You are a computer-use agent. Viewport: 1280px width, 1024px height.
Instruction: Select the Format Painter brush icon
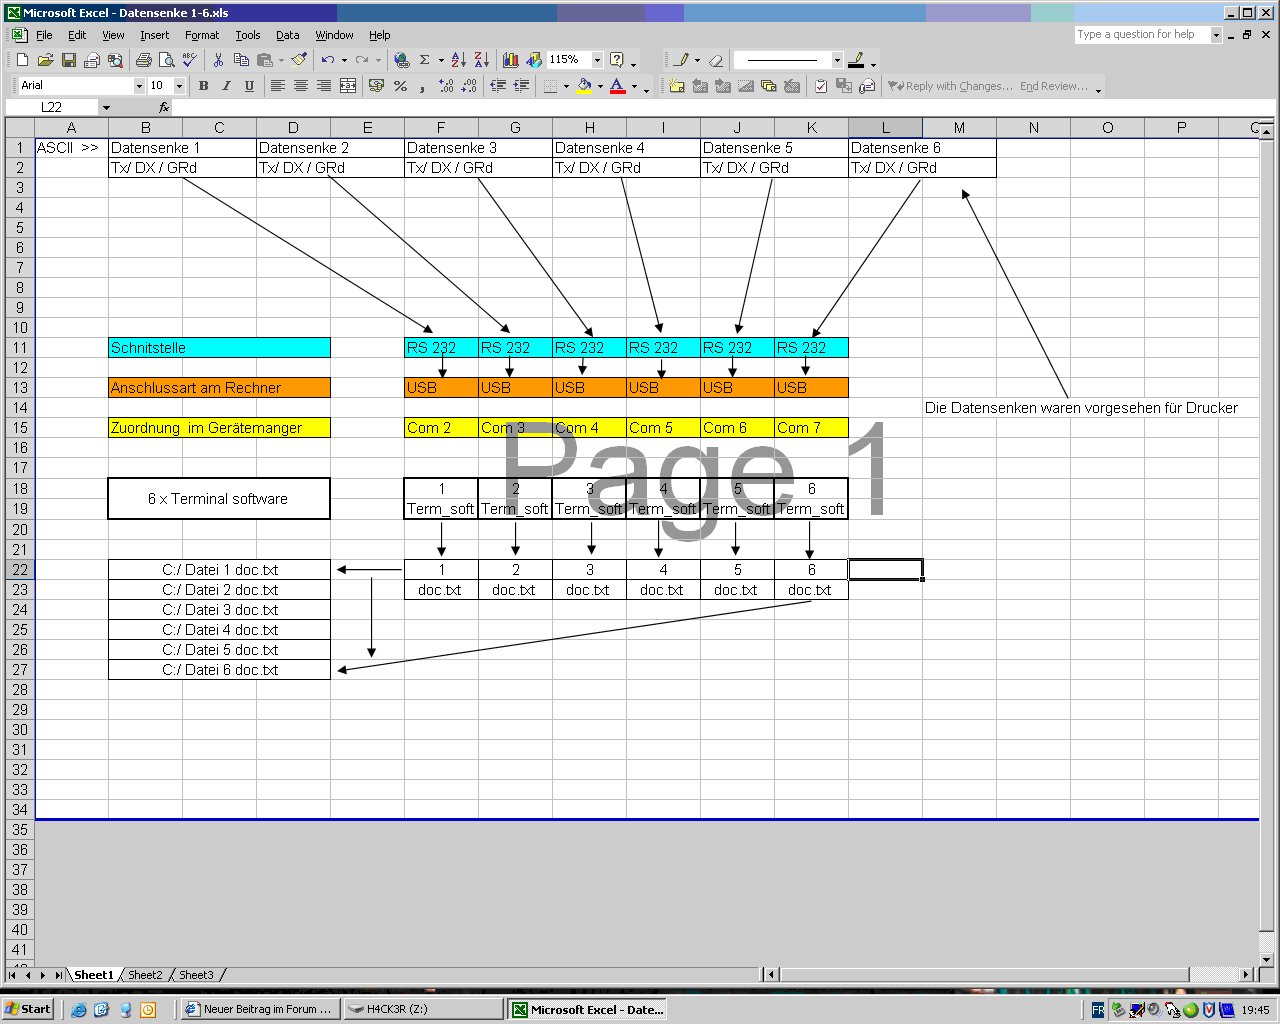point(299,60)
